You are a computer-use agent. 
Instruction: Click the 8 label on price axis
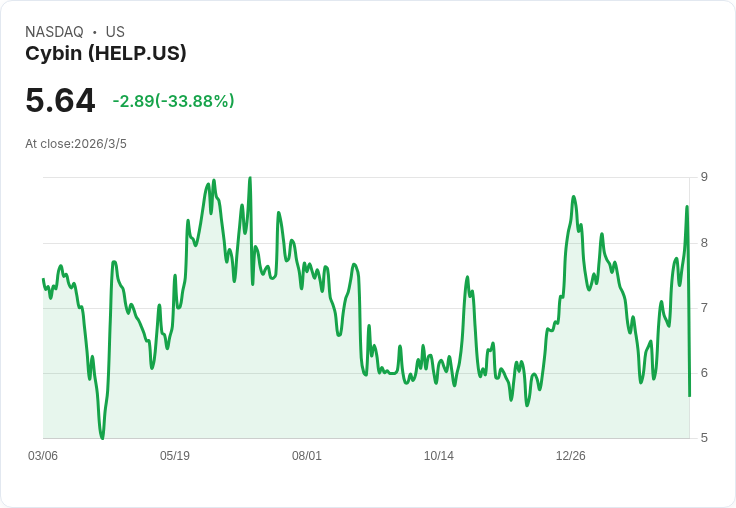704,243
